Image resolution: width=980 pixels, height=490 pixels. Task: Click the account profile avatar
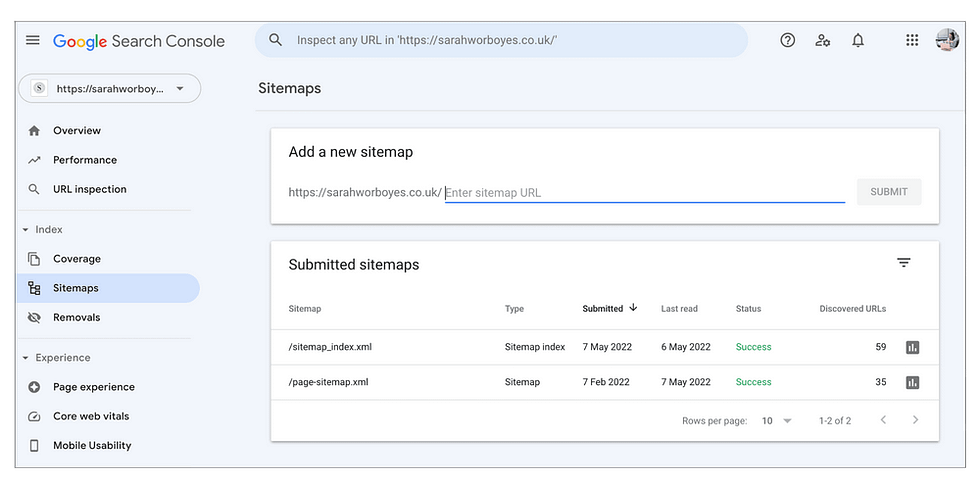(947, 40)
